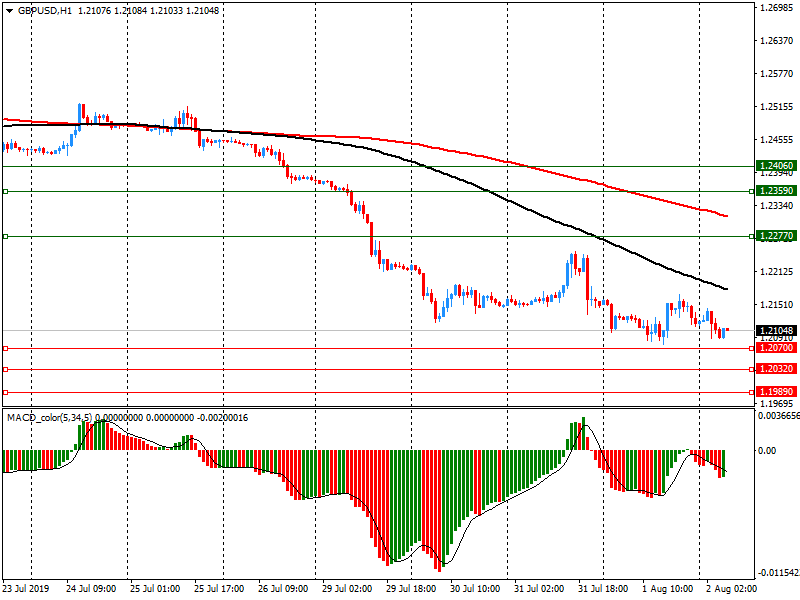Click the 31 Jul 18:00 time axis label

(x=603, y=589)
